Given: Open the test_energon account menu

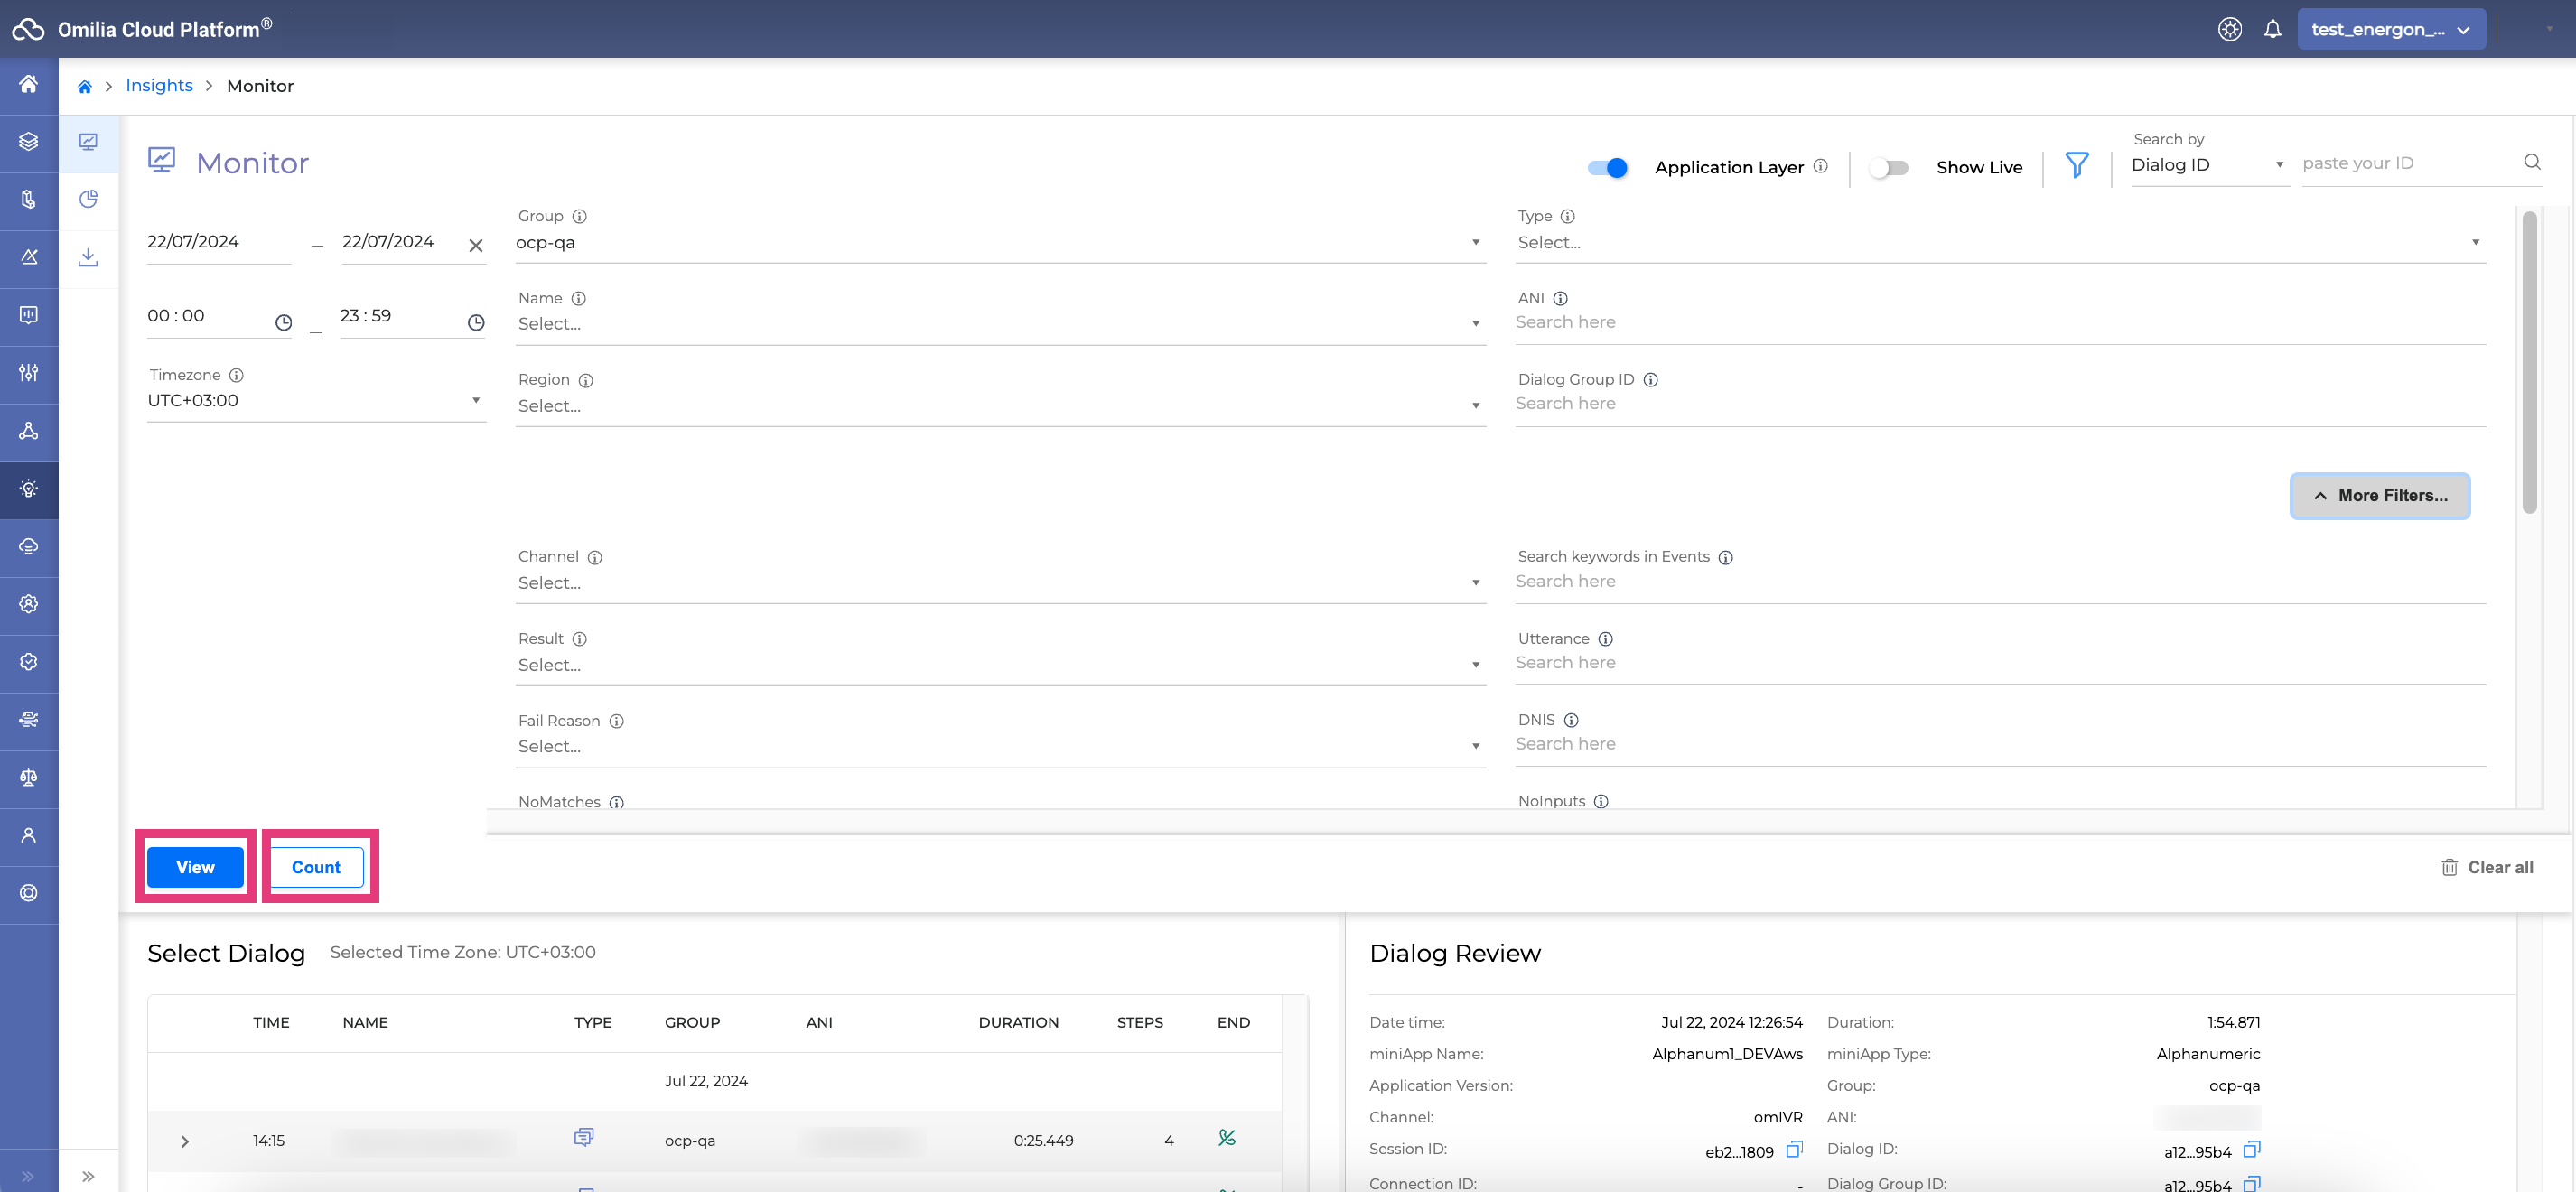Looking at the screenshot, I should (2390, 29).
